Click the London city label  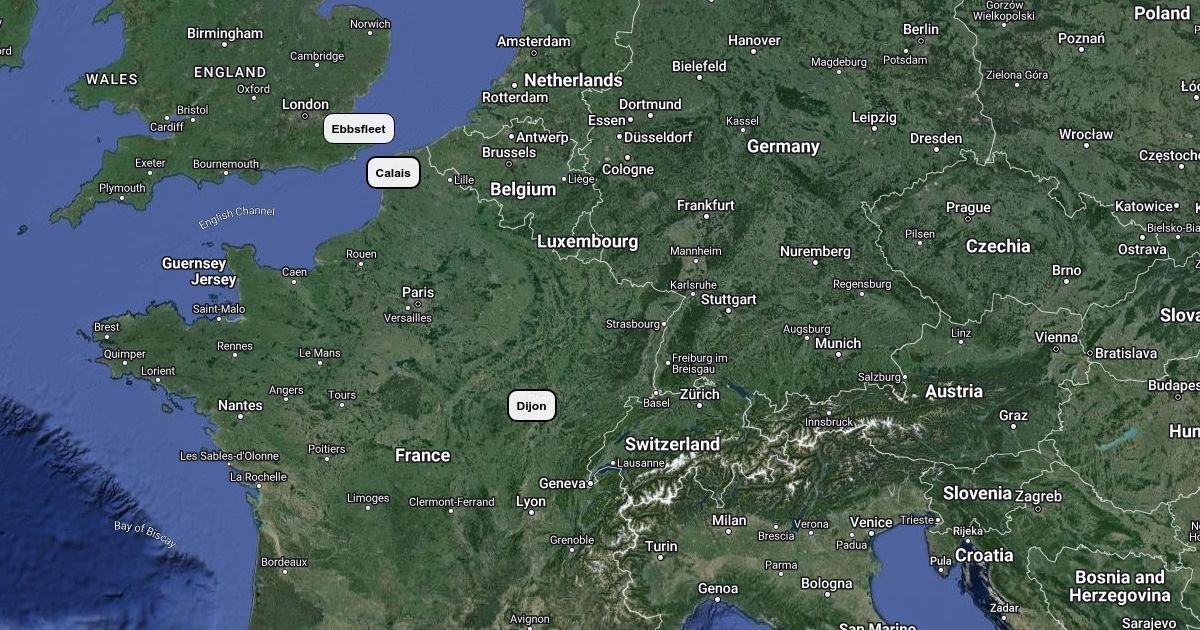pyautogui.click(x=305, y=104)
